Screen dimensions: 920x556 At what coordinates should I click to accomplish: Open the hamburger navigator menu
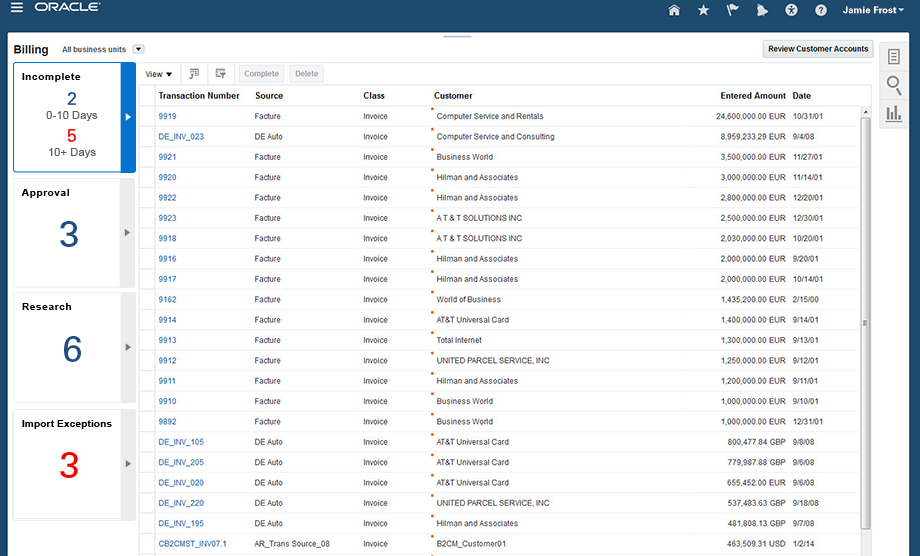click(x=17, y=9)
